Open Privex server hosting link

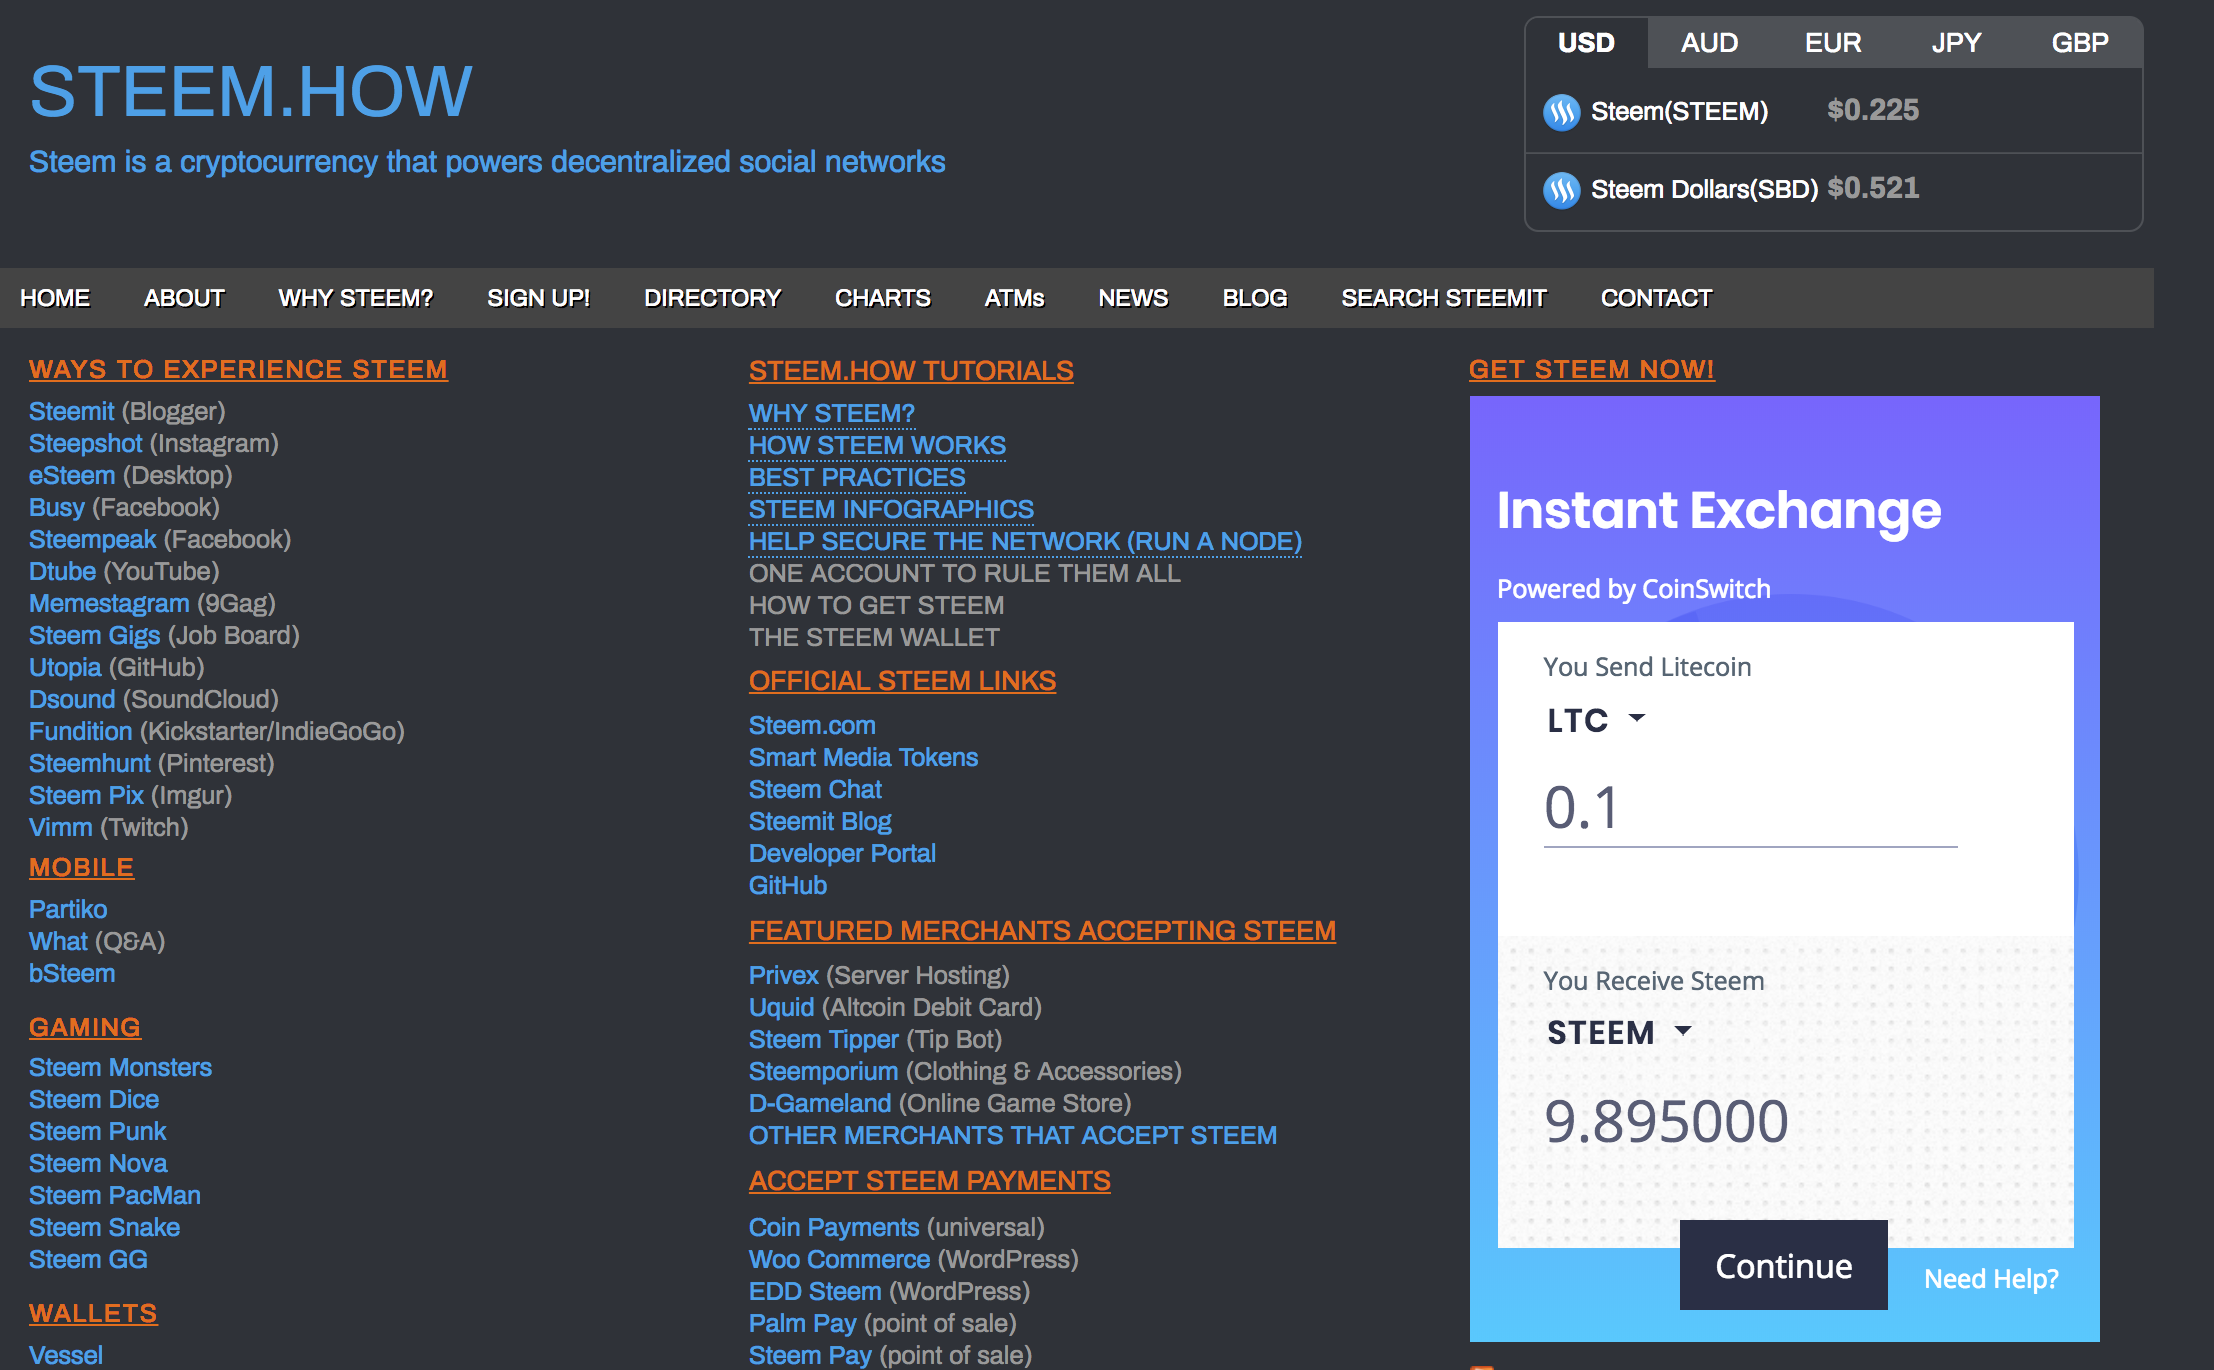[x=784, y=976]
